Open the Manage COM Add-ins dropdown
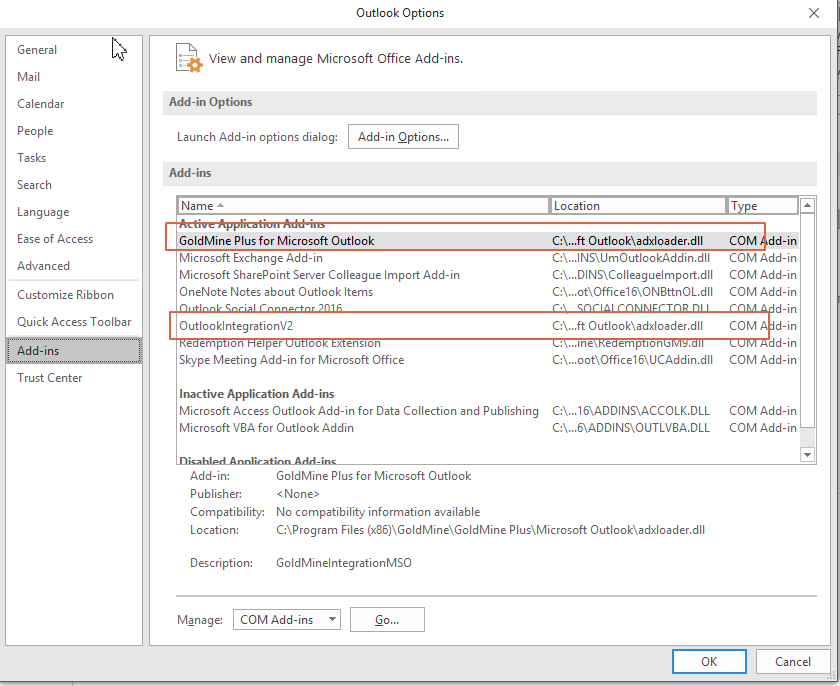Viewport: 840px width, 686px height. (286, 619)
